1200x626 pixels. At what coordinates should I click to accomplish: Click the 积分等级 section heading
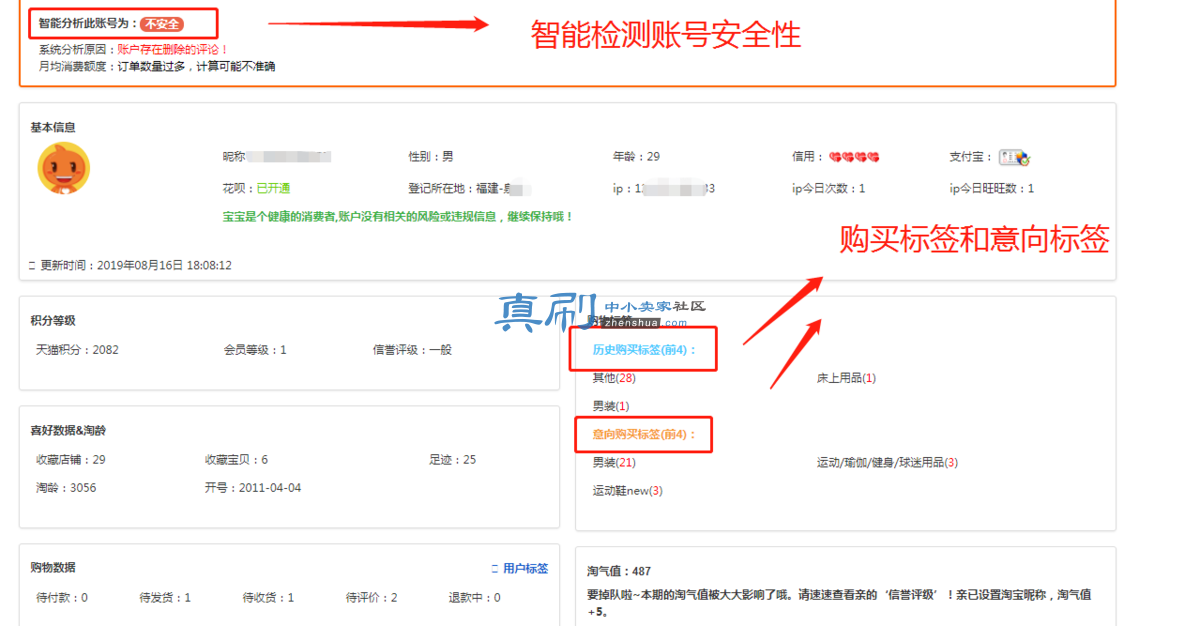tap(53, 321)
